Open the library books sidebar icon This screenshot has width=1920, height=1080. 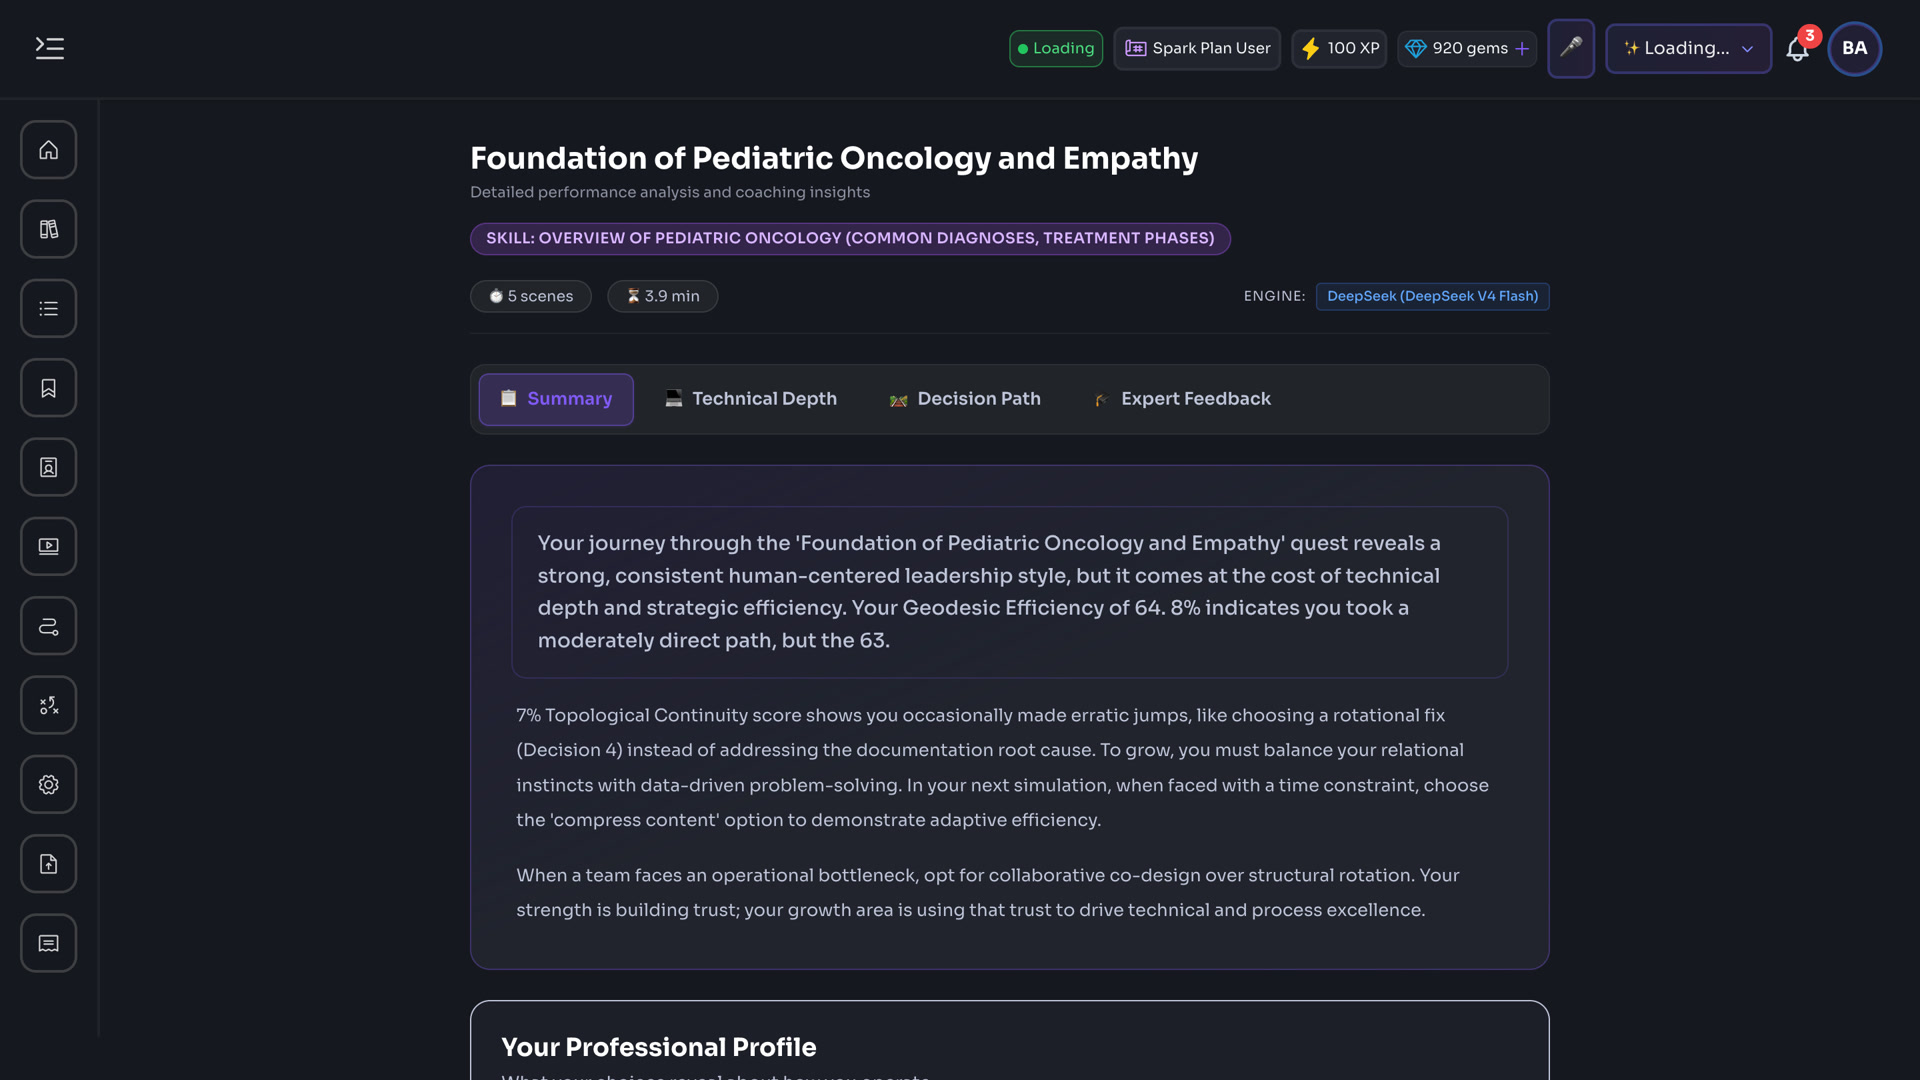click(x=48, y=229)
